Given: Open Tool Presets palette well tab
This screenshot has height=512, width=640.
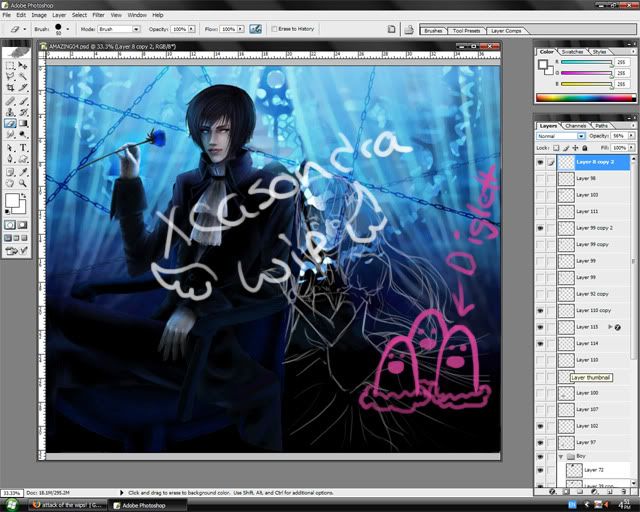Looking at the screenshot, I should point(466,31).
